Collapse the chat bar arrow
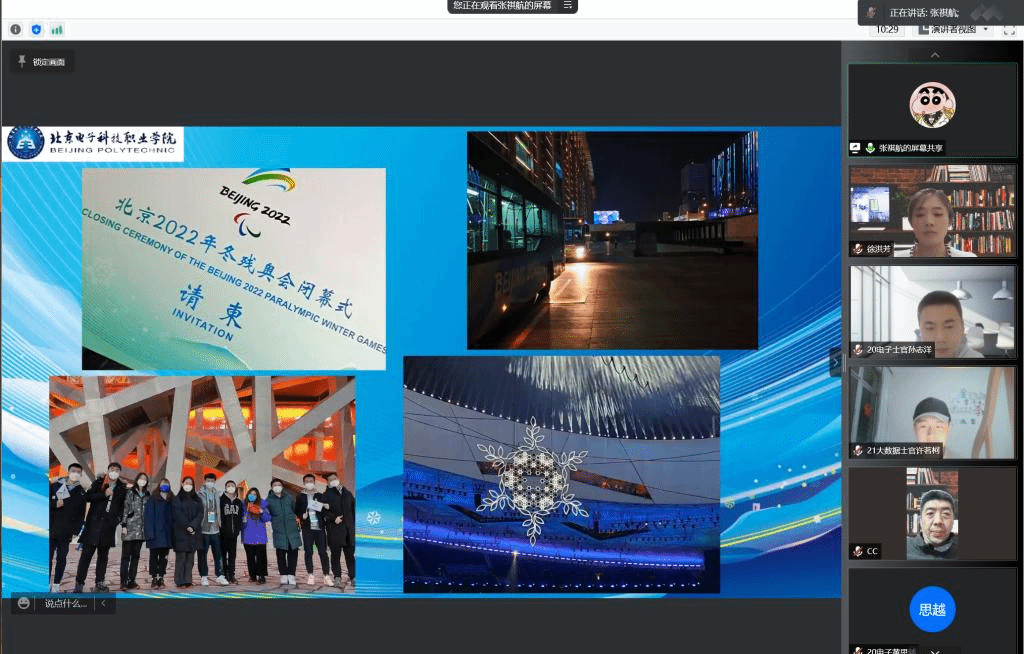1024x654 pixels. pyautogui.click(x=103, y=603)
